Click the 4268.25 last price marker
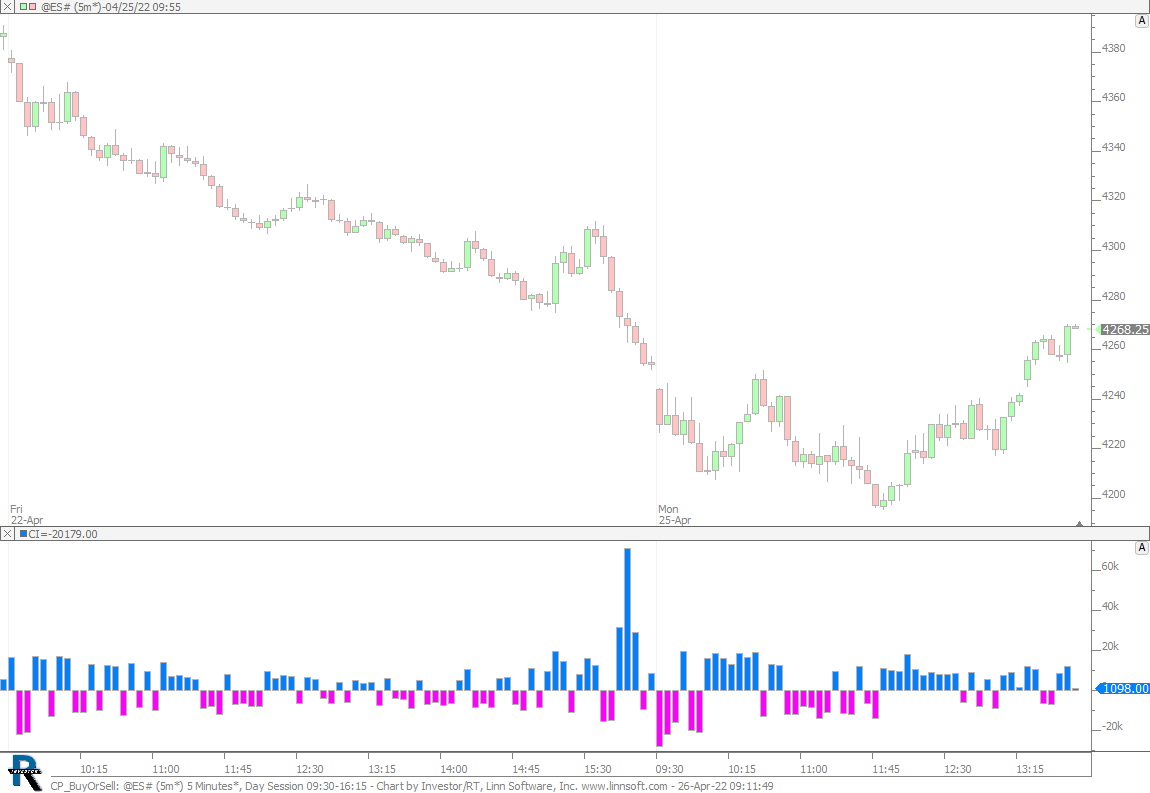This screenshot has width=1150, height=793. (1124, 329)
